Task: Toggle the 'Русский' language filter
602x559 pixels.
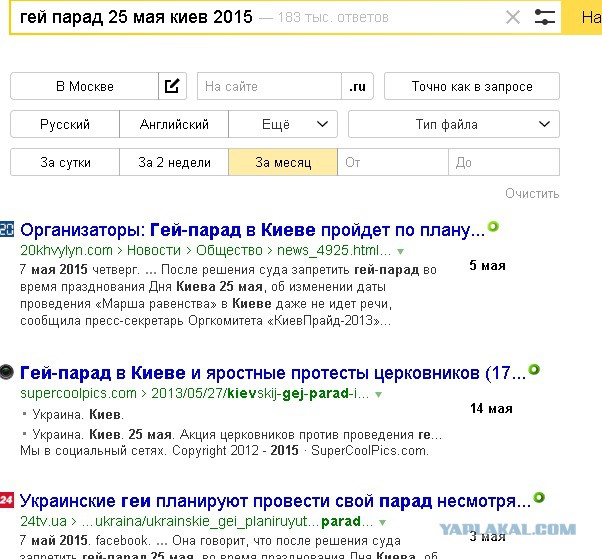Action: pyautogui.click(x=65, y=124)
